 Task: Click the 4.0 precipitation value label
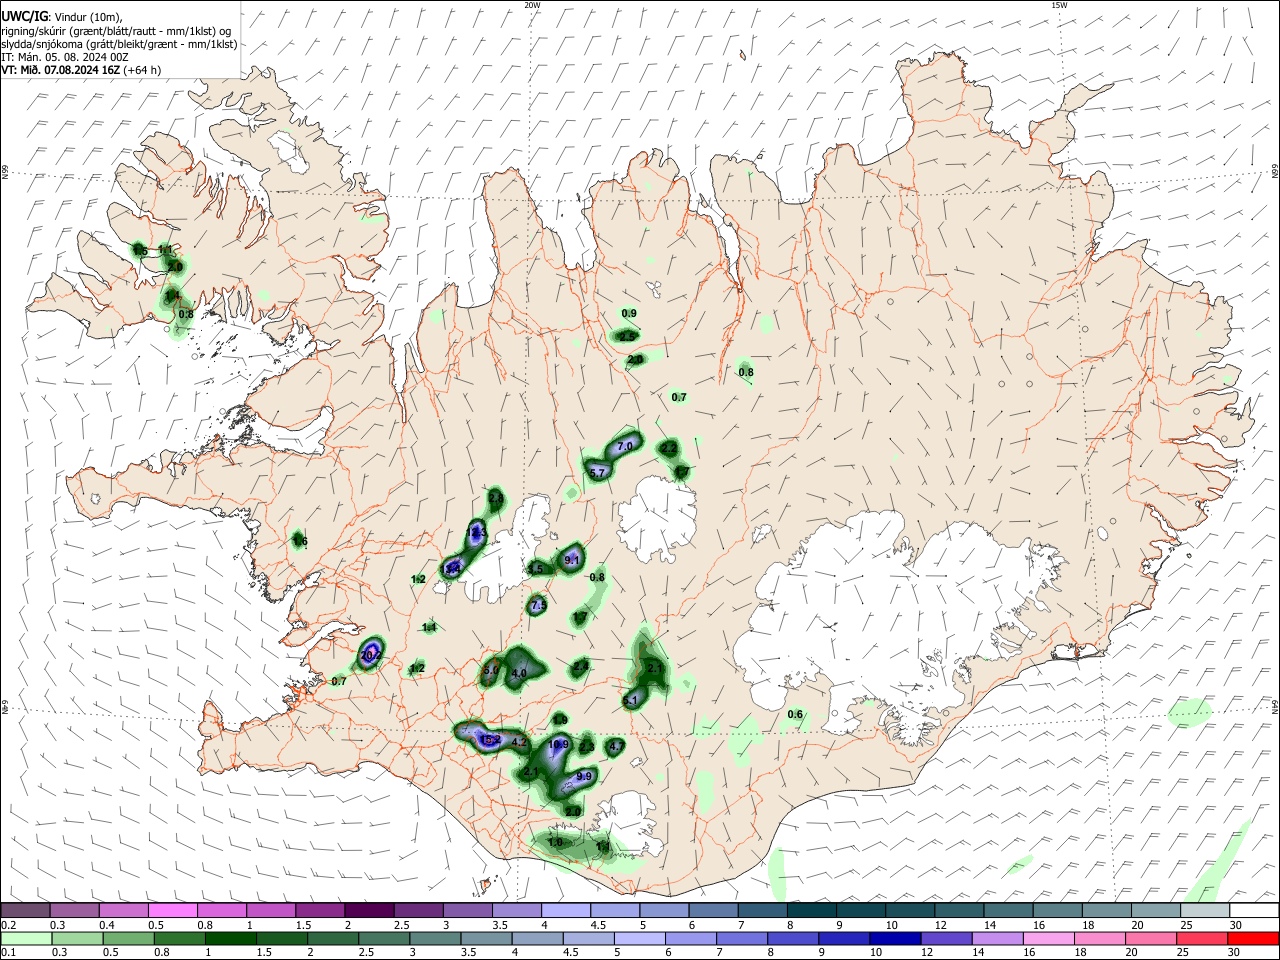pos(519,674)
